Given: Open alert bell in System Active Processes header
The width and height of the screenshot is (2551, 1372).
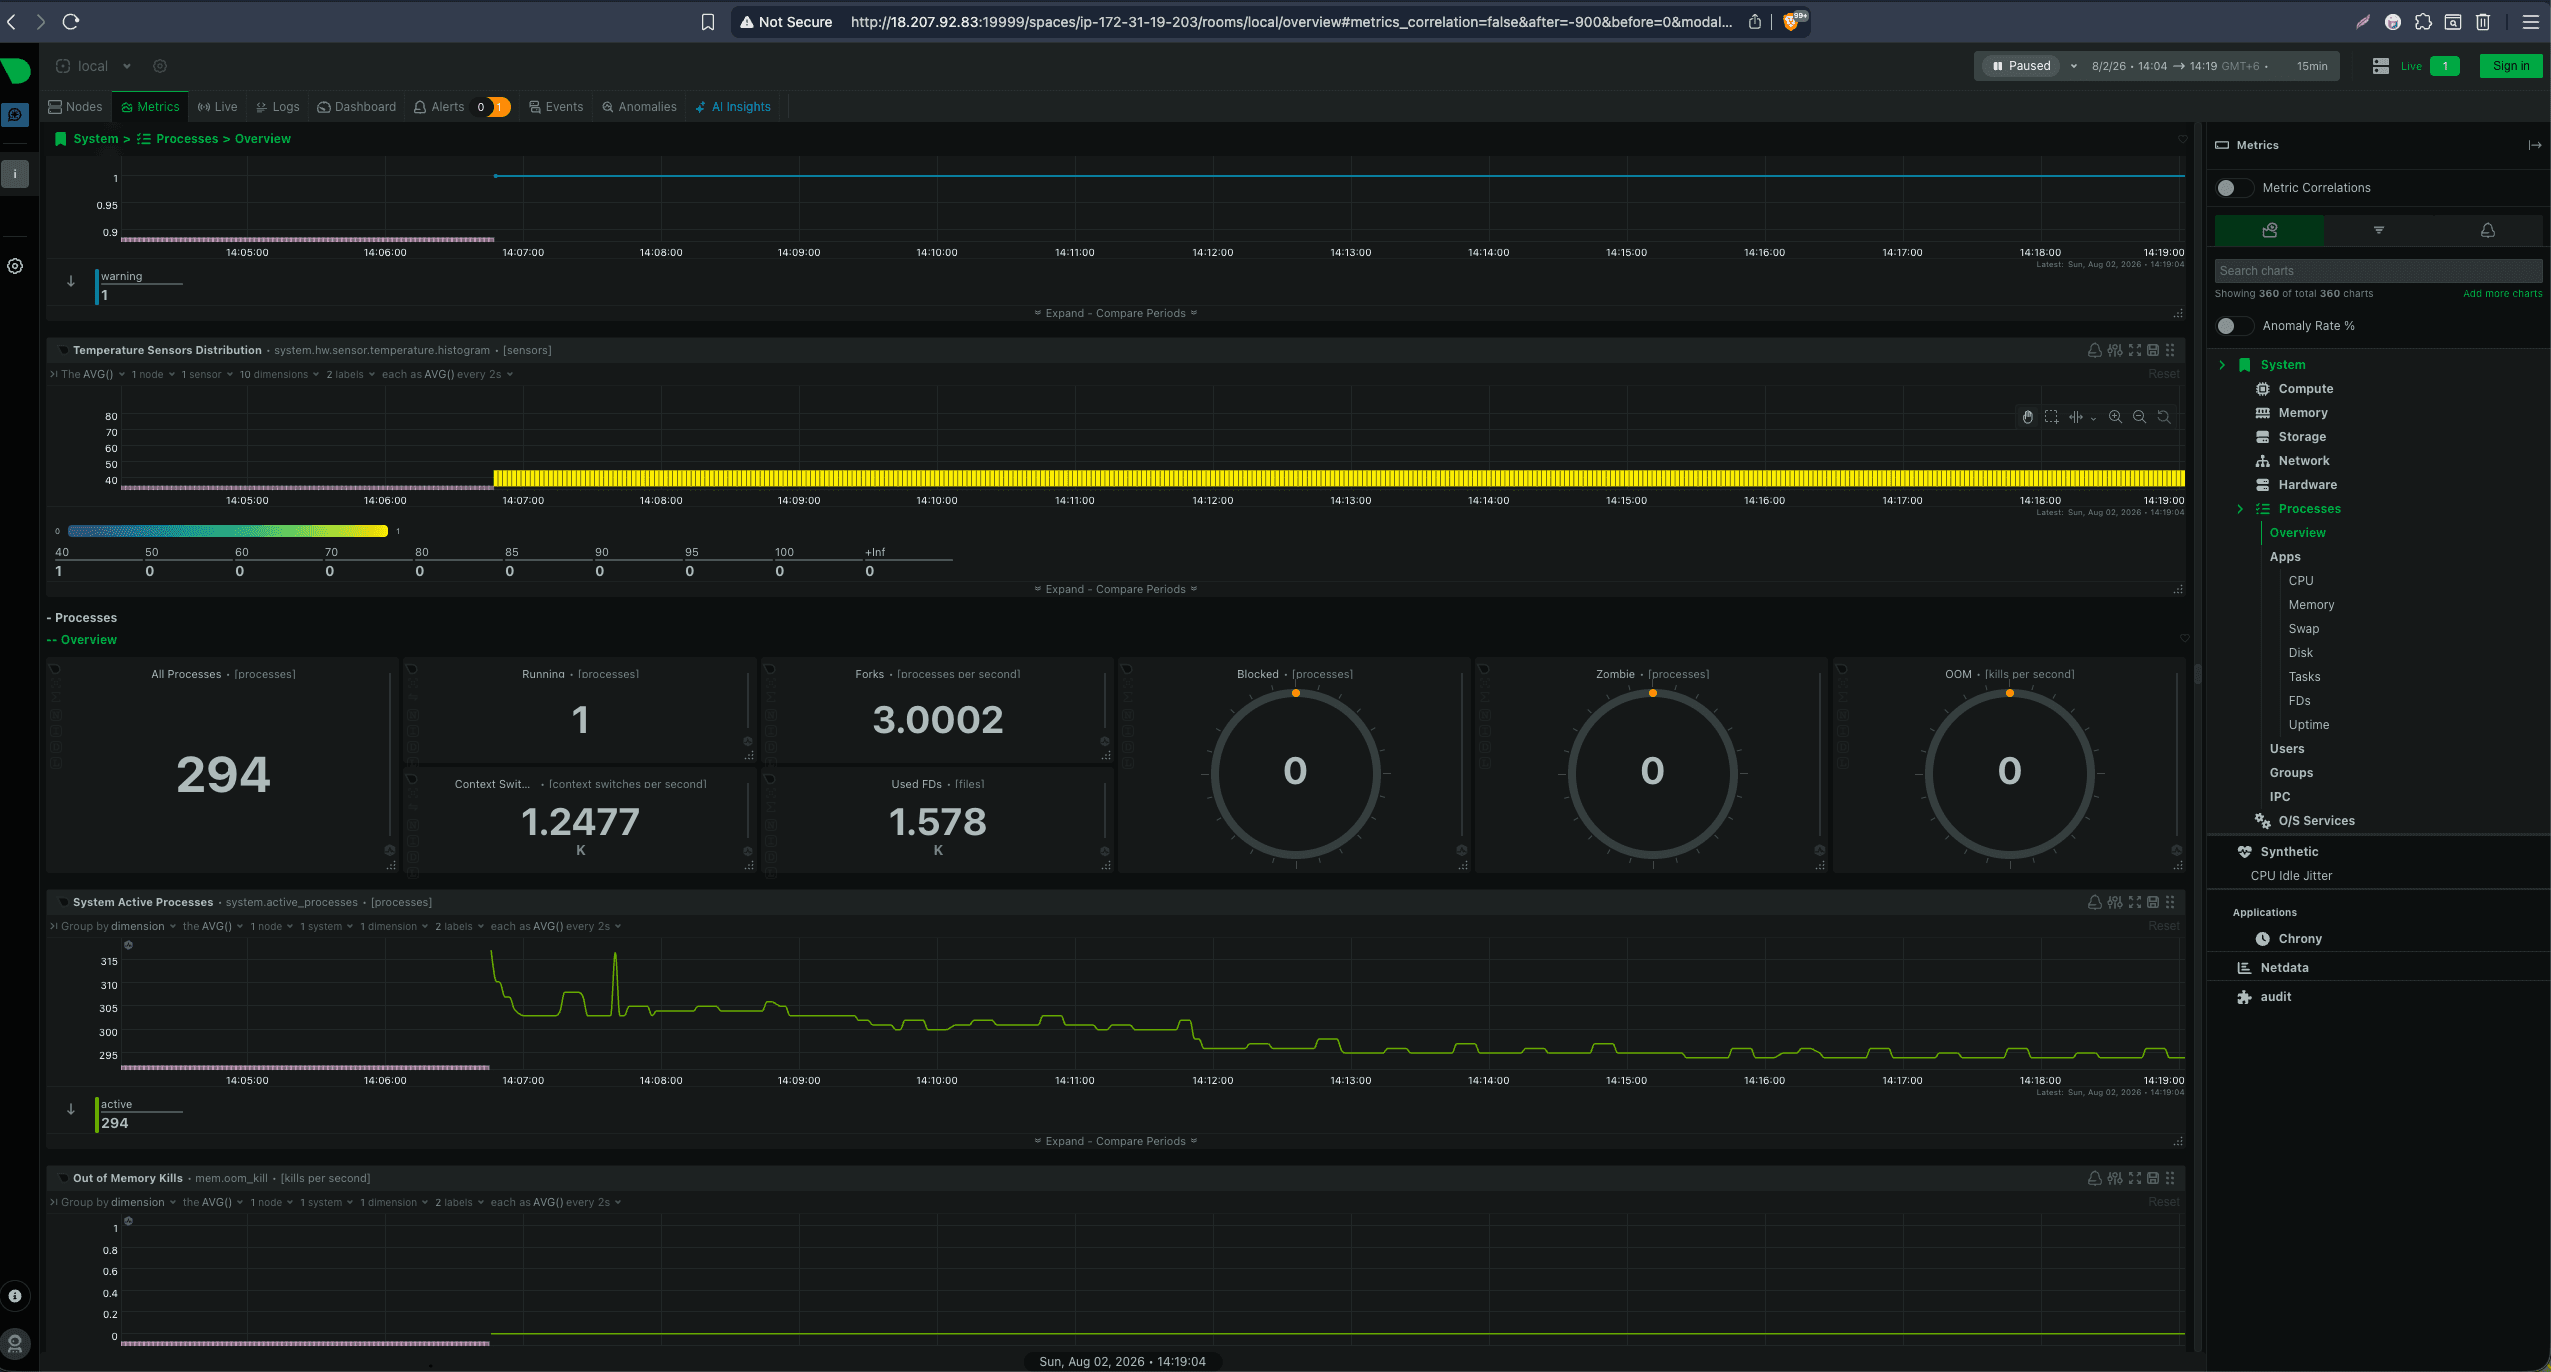Looking at the screenshot, I should [2094, 902].
